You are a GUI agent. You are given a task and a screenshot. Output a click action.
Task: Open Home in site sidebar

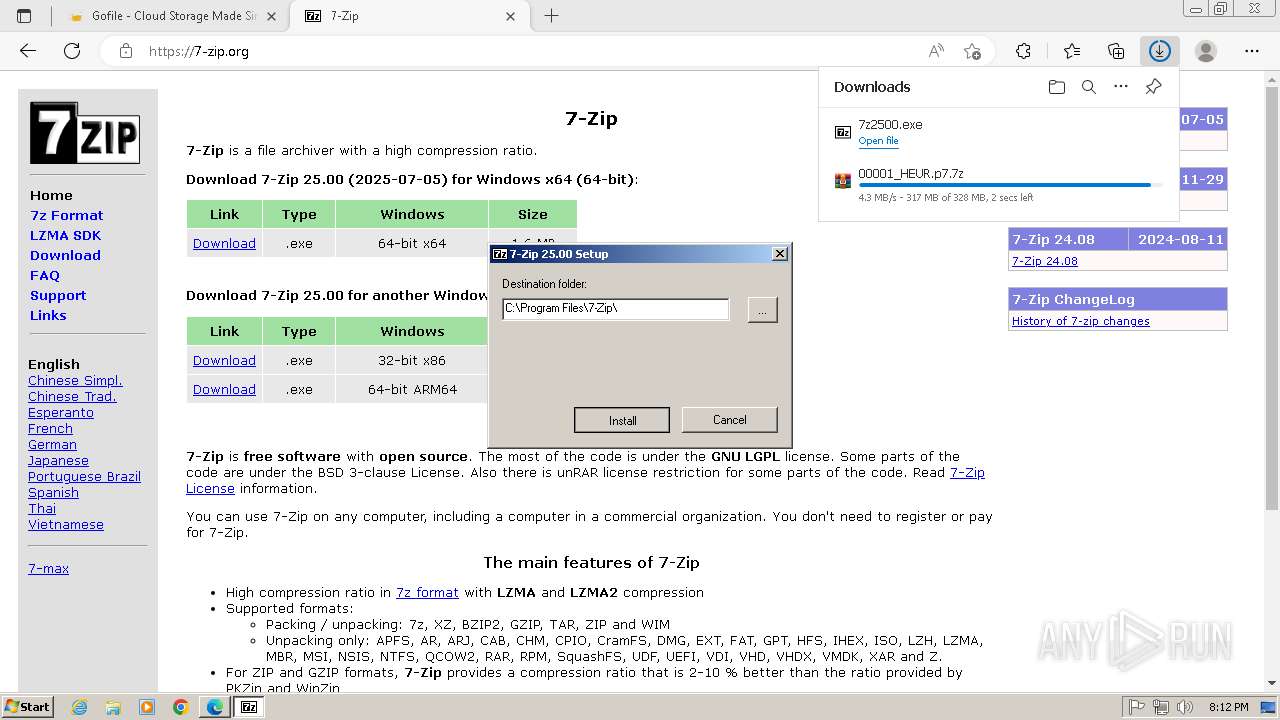tap(51, 195)
